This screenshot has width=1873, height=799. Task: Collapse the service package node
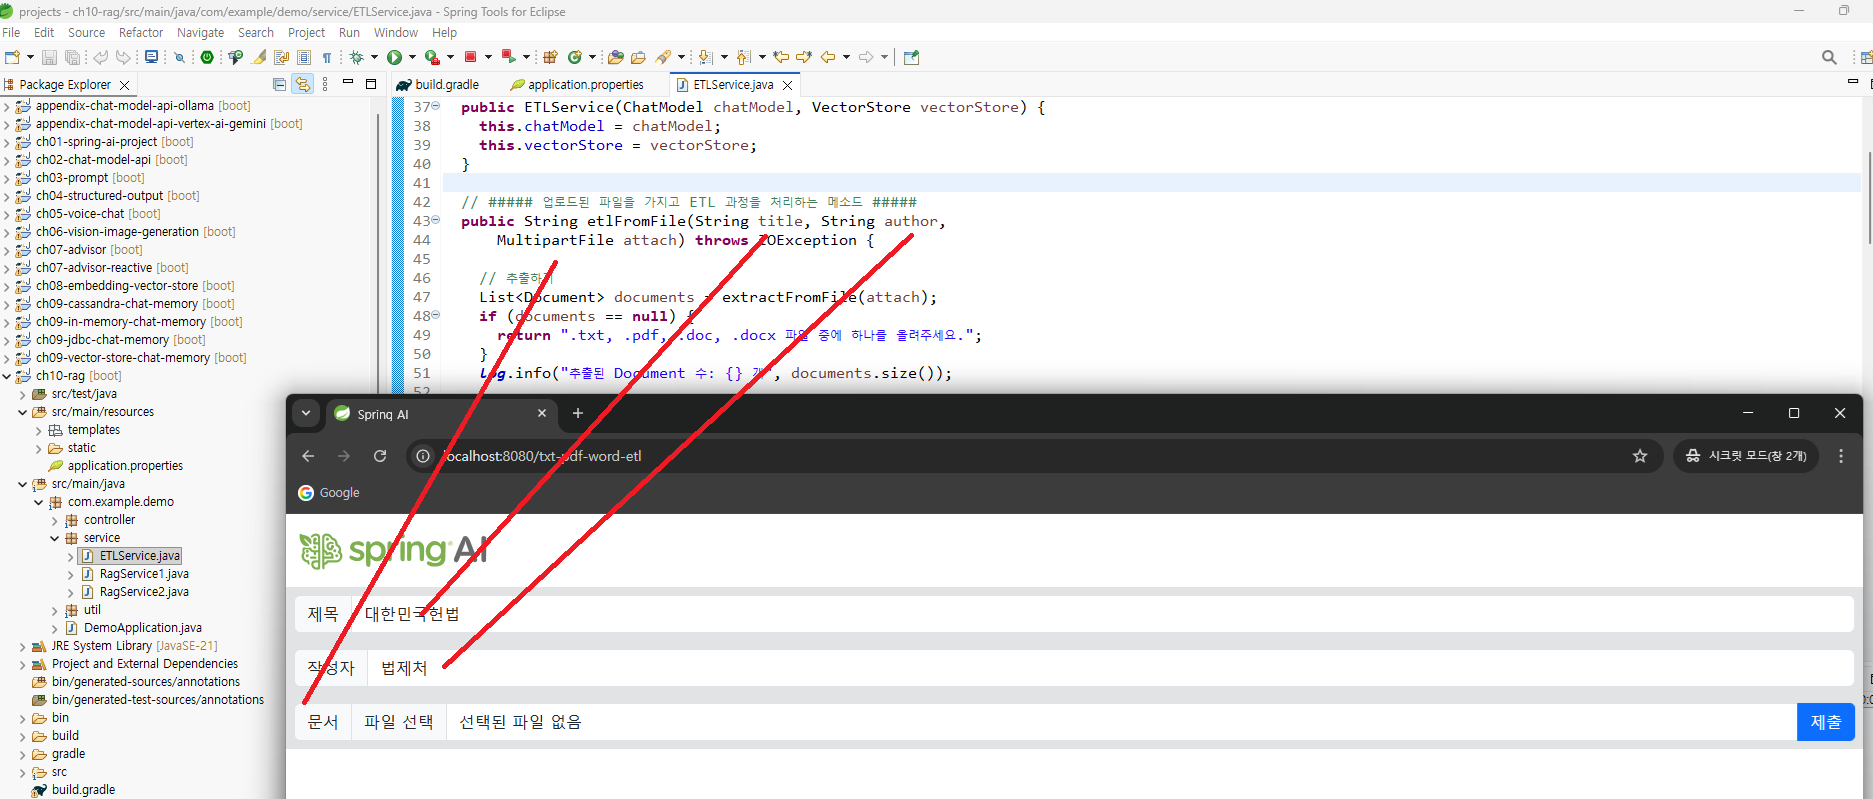click(x=55, y=538)
